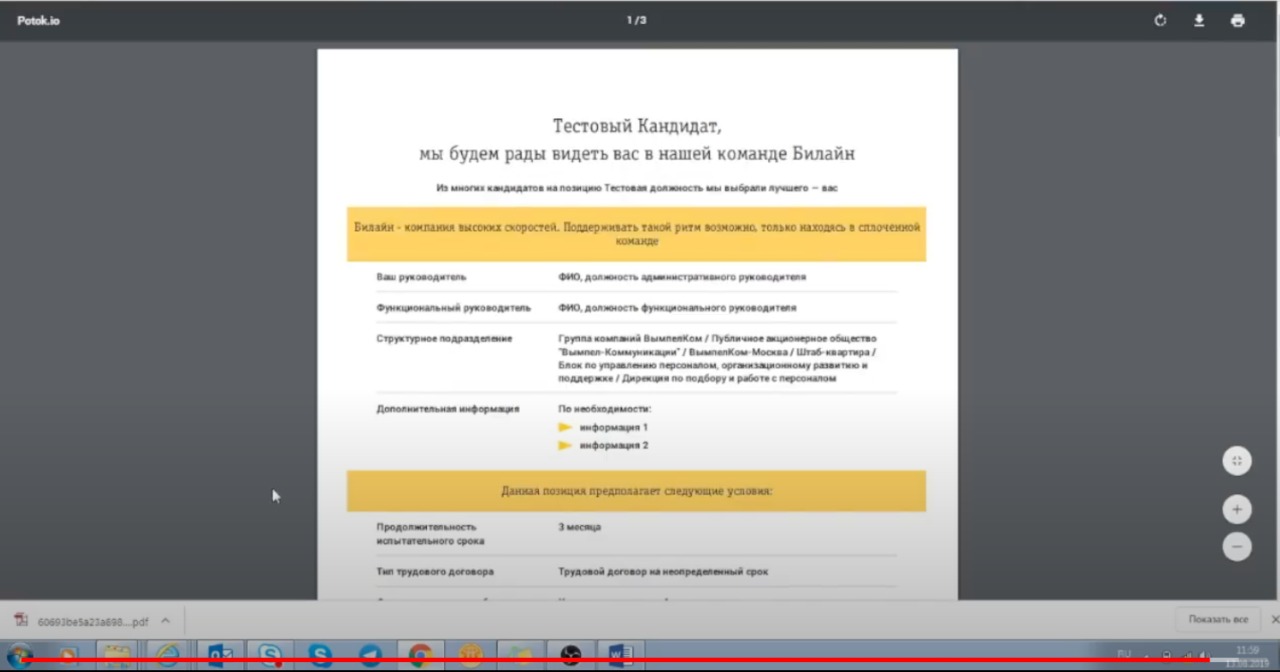Image resolution: width=1280 pixels, height=672 pixels.
Task: Click the Potok.io document title
Action: [38, 20]
